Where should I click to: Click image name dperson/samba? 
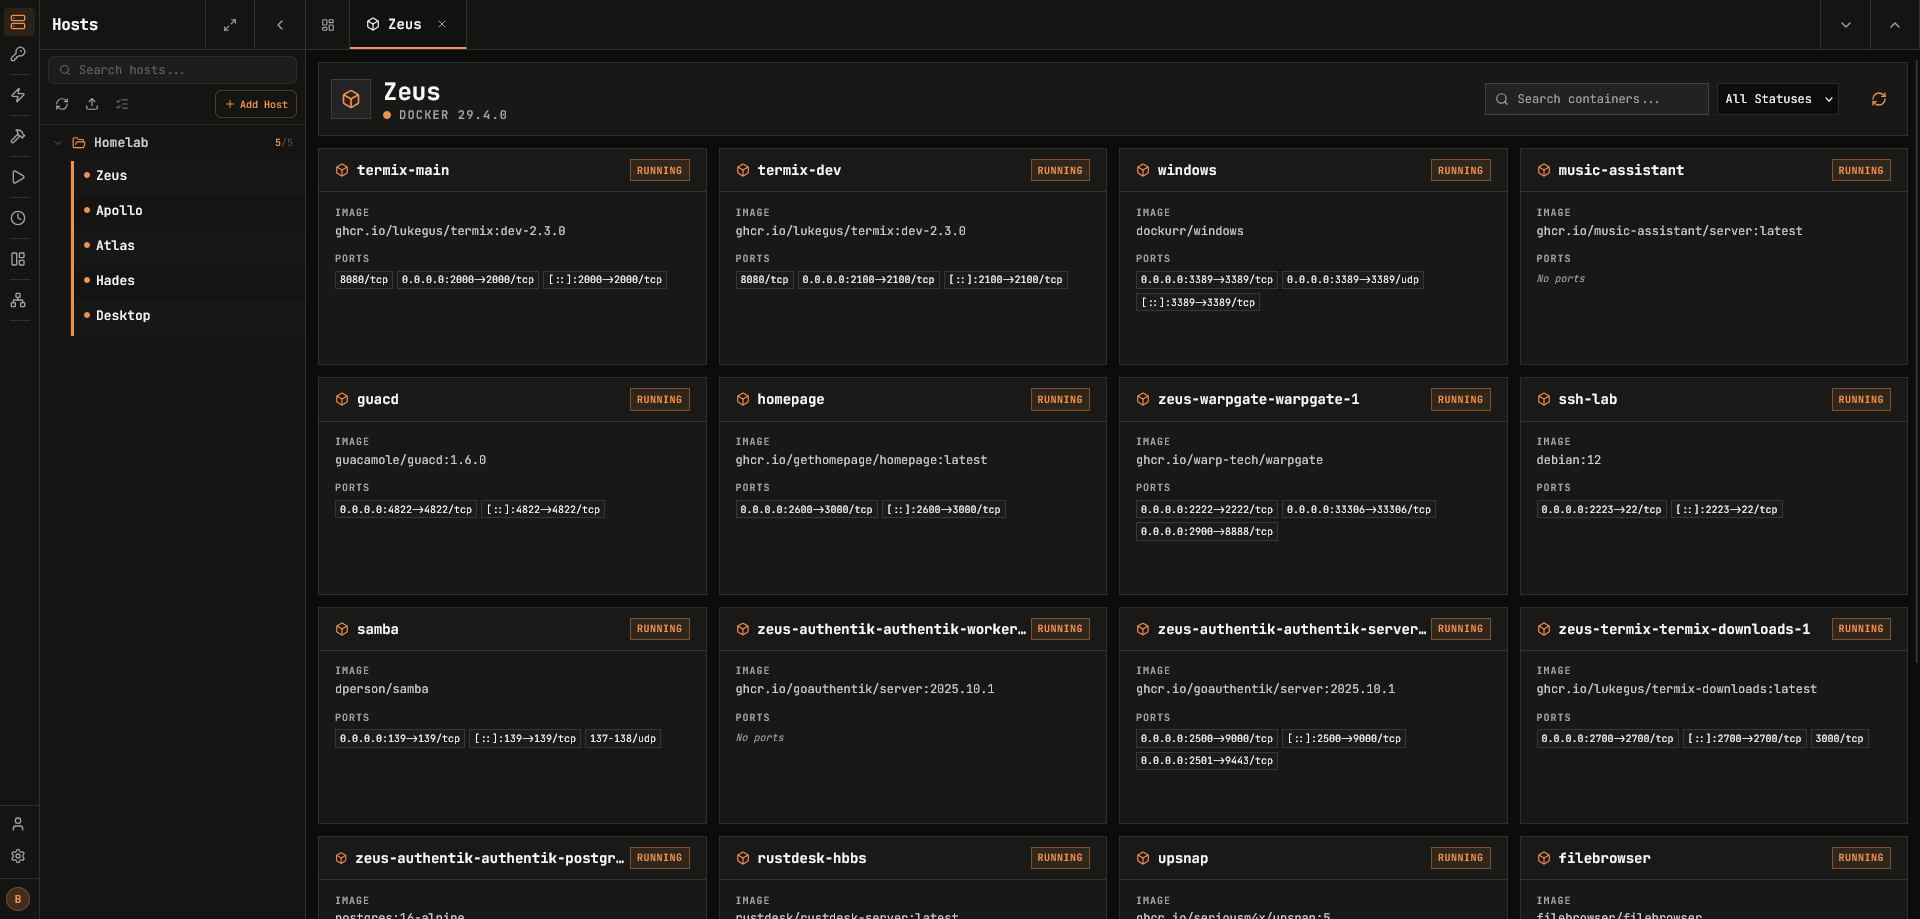[382, 689]
